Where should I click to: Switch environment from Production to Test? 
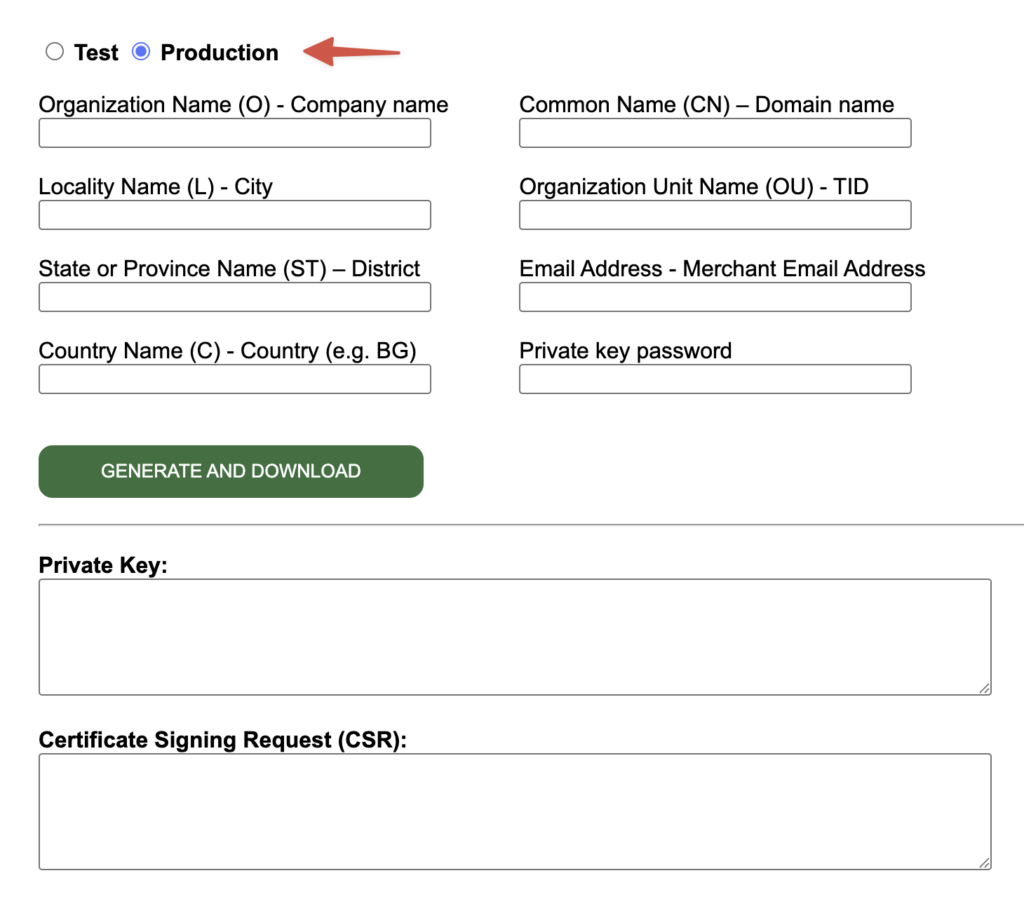55,51
